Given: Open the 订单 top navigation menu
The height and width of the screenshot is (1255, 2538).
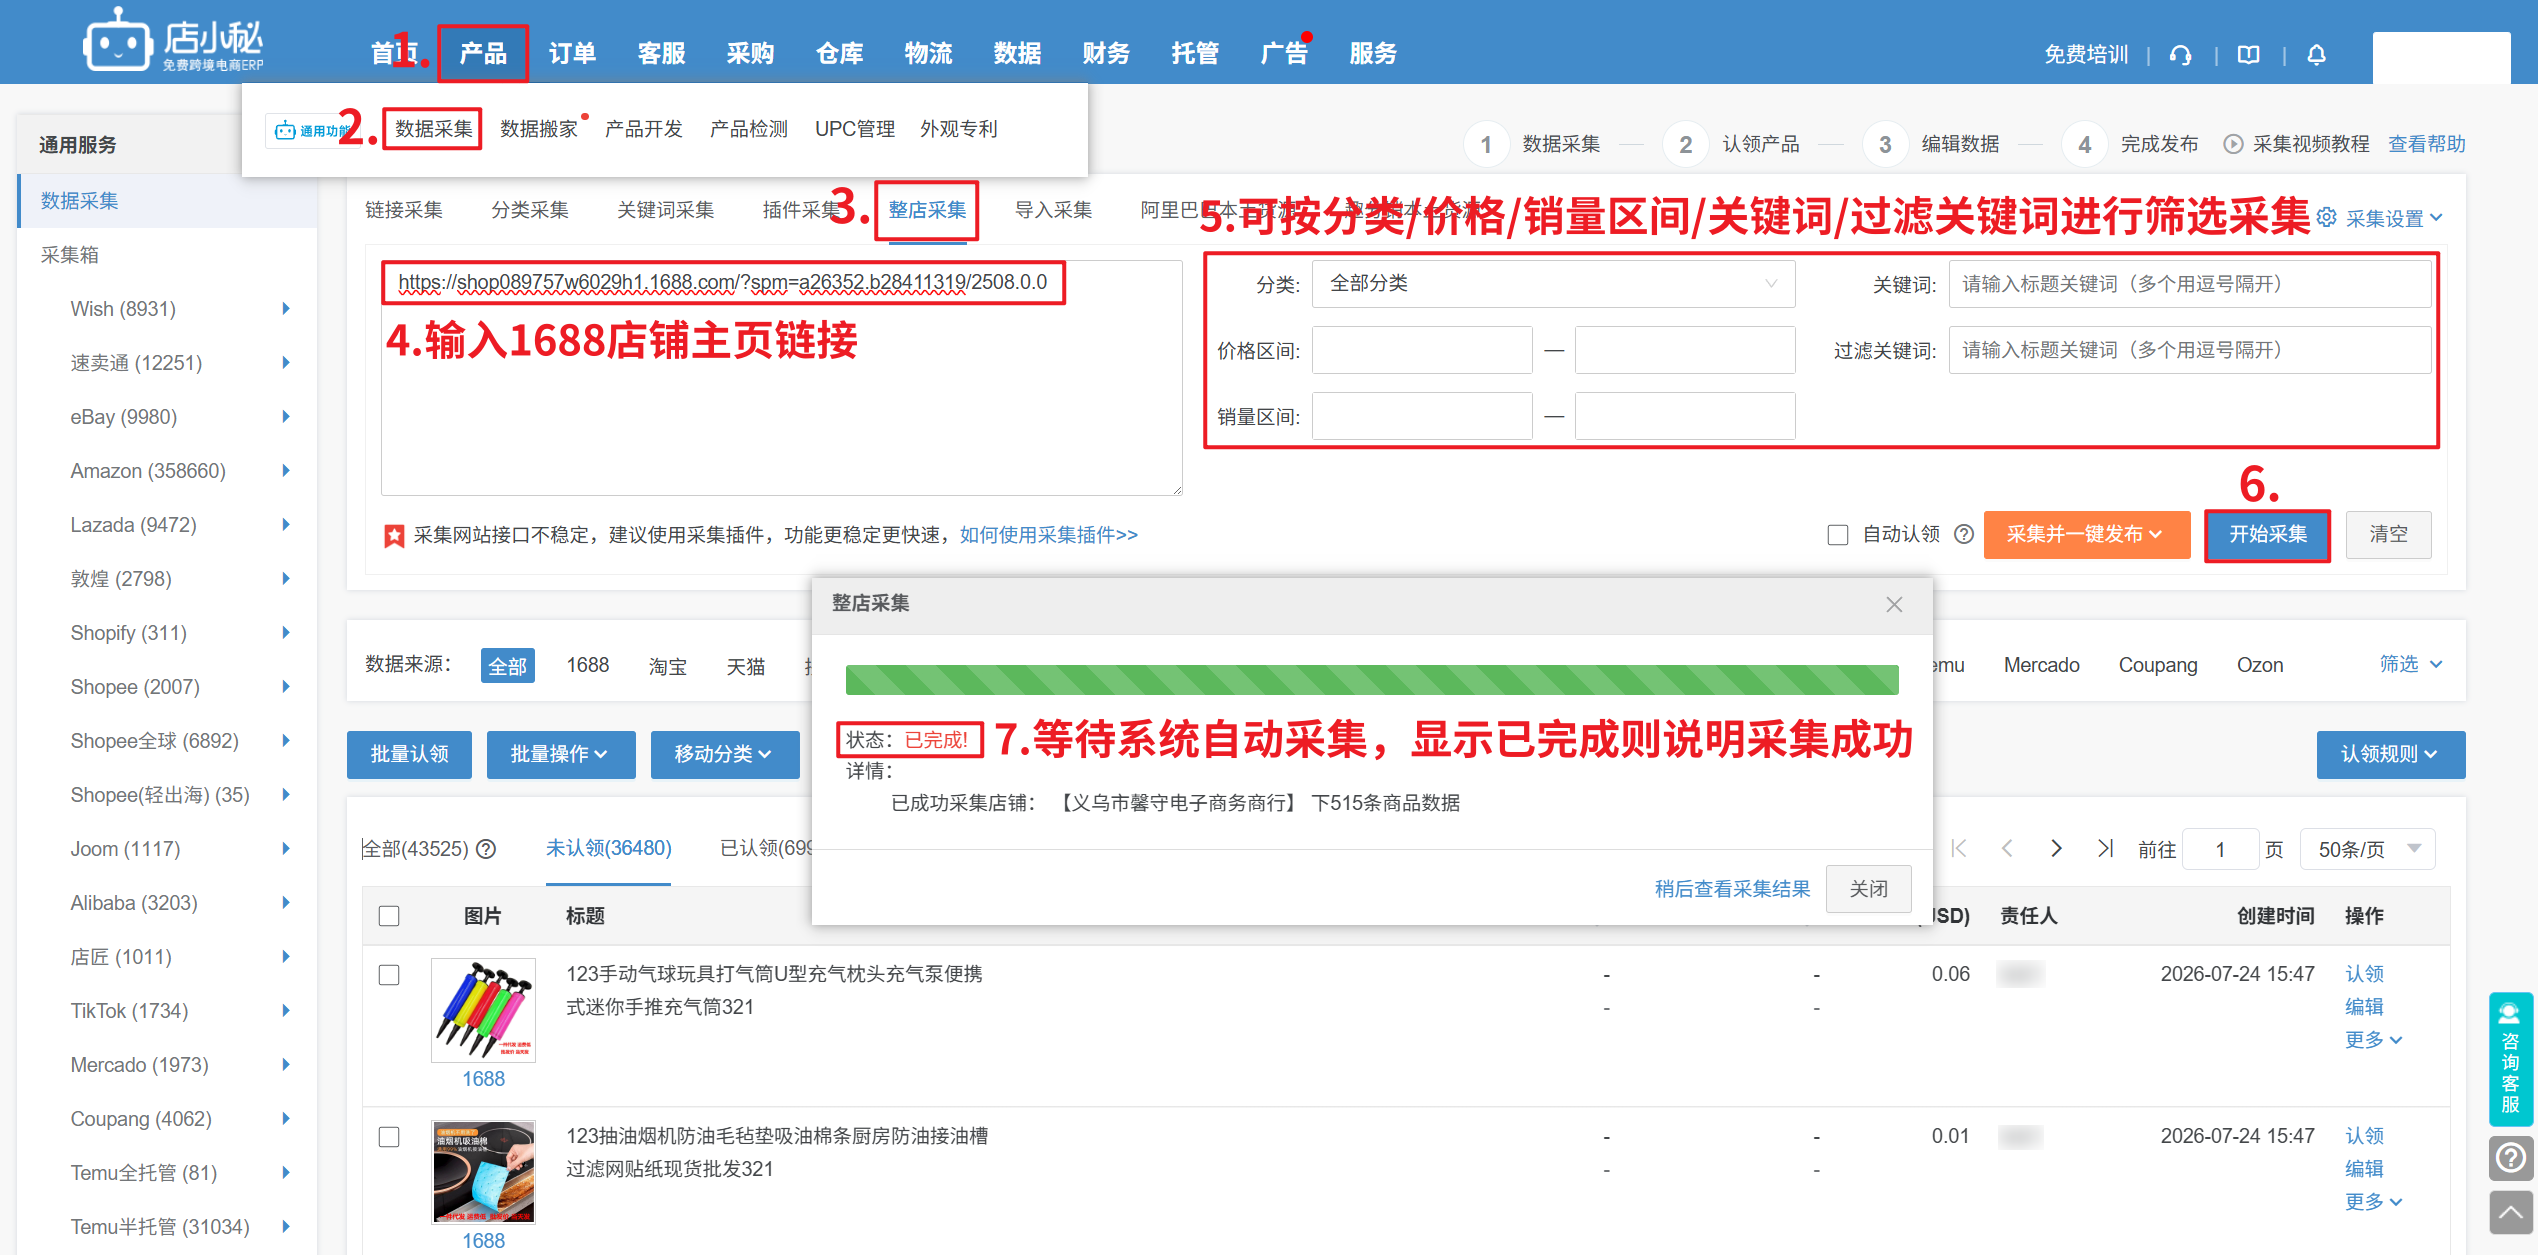Looking at the screenshot, I should coord(572,53).
